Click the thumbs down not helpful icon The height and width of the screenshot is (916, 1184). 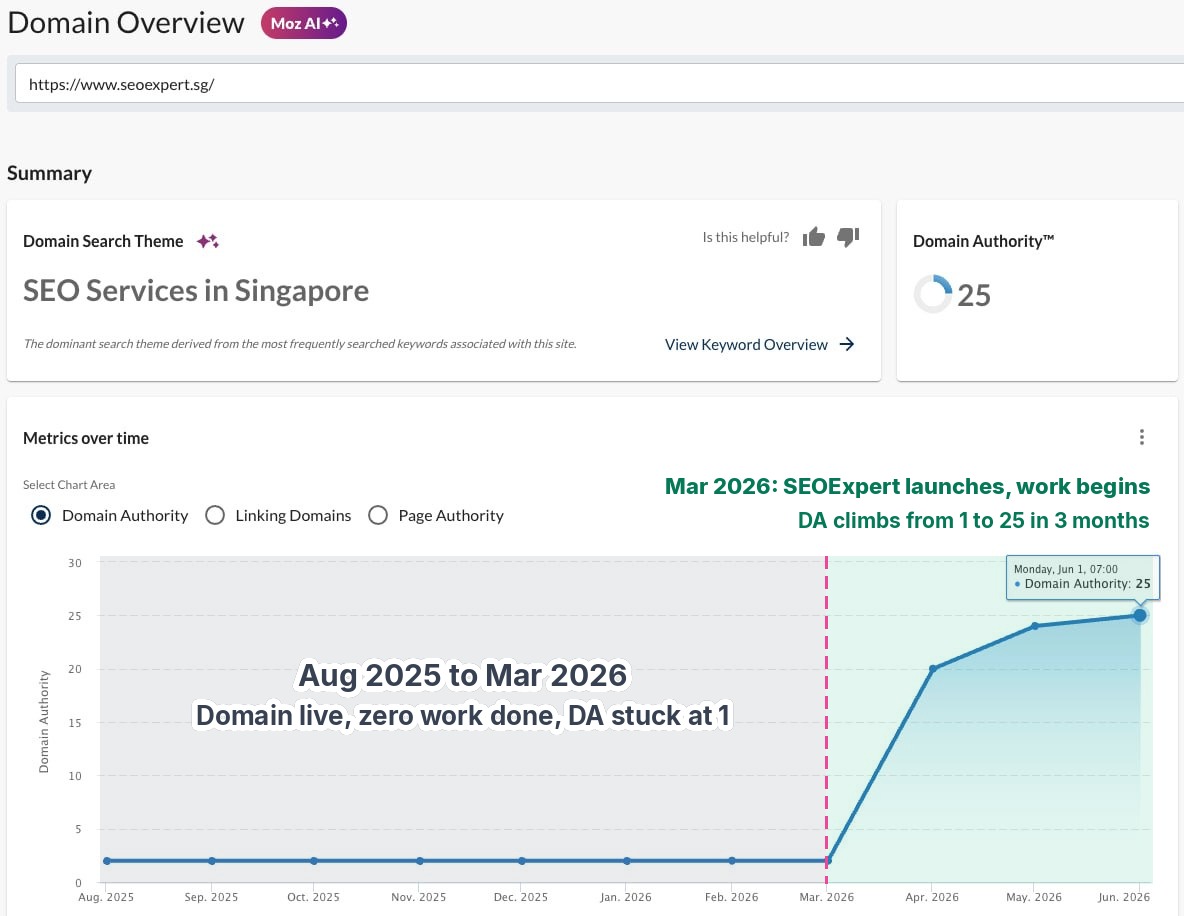coord(848,237)
